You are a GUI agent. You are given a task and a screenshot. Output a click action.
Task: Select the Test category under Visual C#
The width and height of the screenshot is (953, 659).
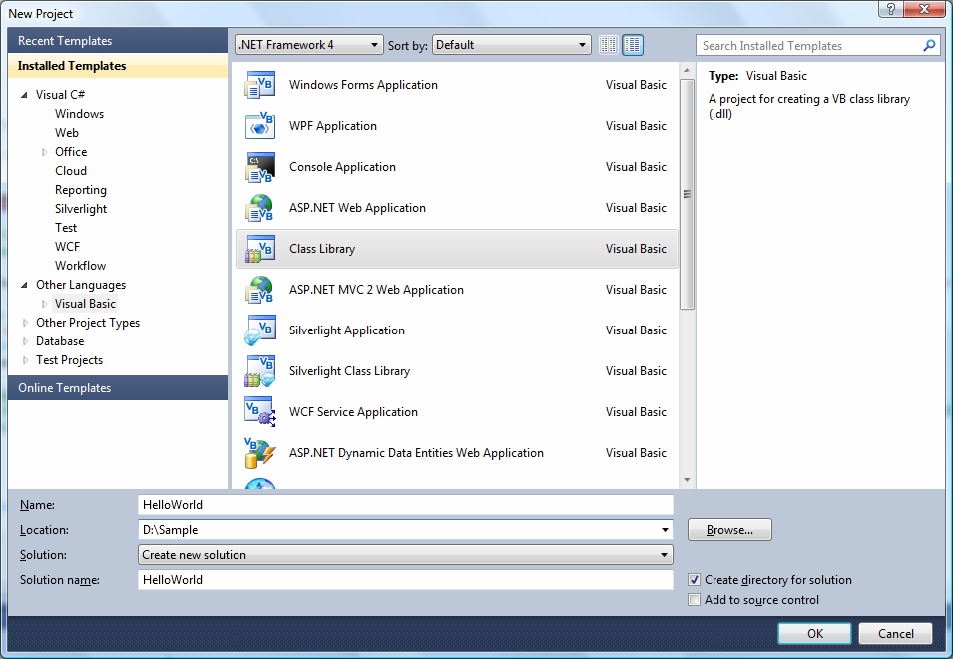click(x=66, y=228)
